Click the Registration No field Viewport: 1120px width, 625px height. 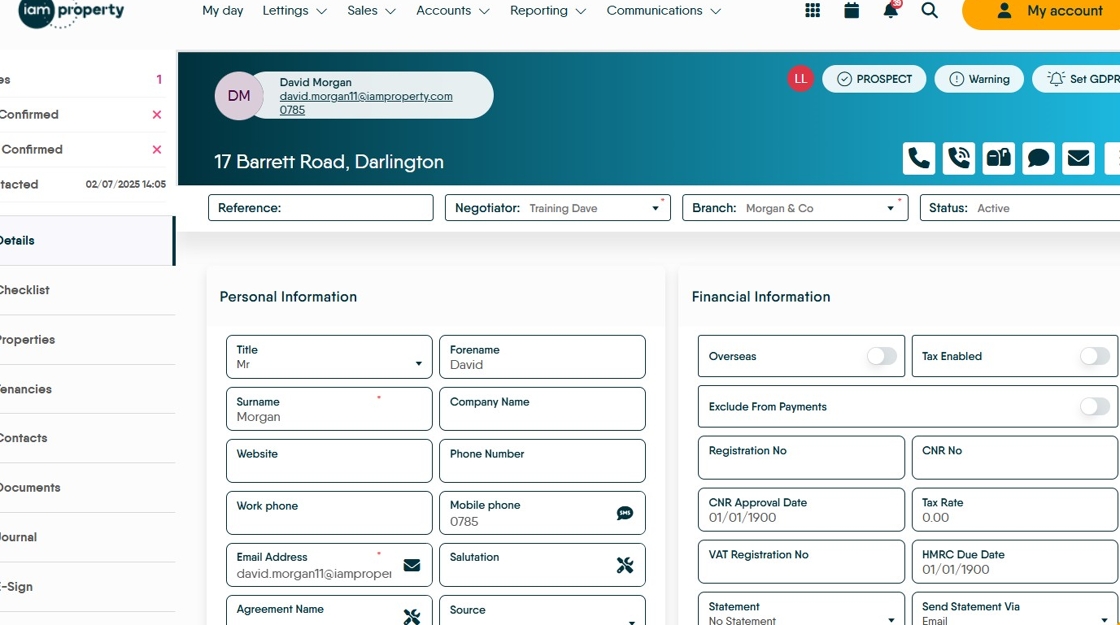point(801,458)
